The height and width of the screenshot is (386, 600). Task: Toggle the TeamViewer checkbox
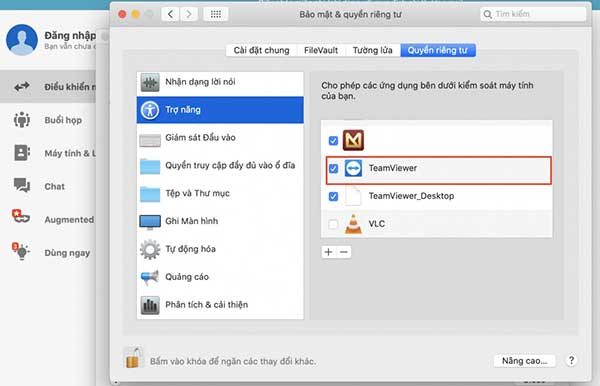pyautogui.click(x=333, y=168)
